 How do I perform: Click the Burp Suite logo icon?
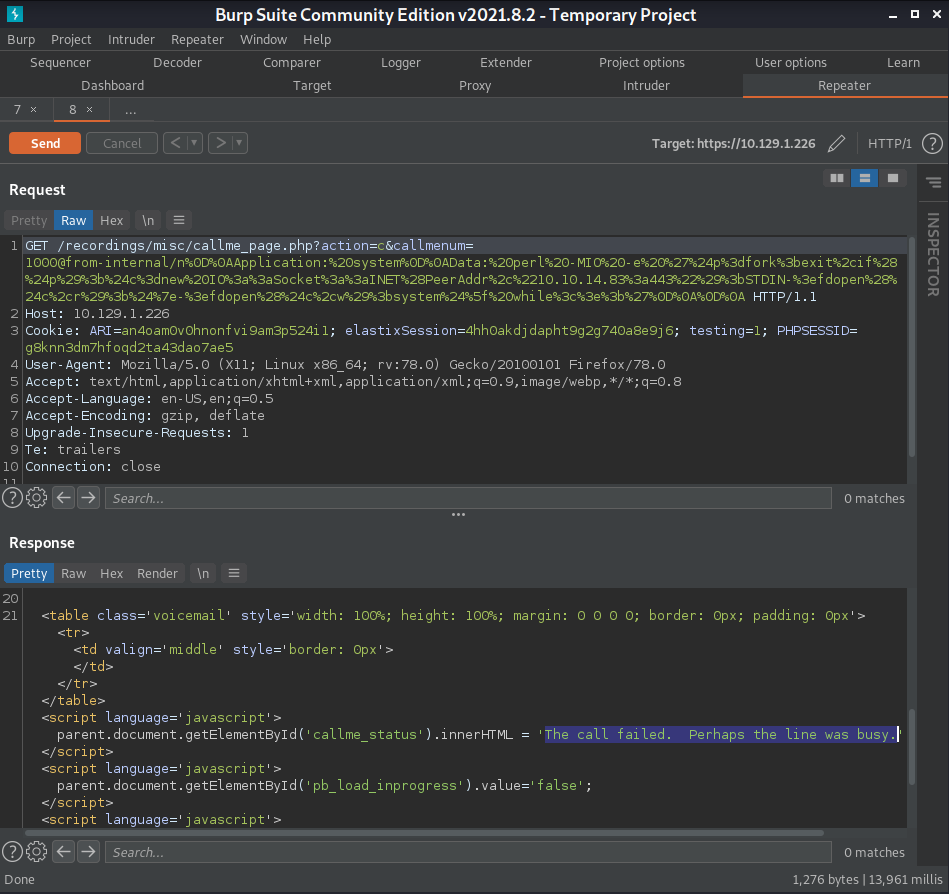click(15, 13)
